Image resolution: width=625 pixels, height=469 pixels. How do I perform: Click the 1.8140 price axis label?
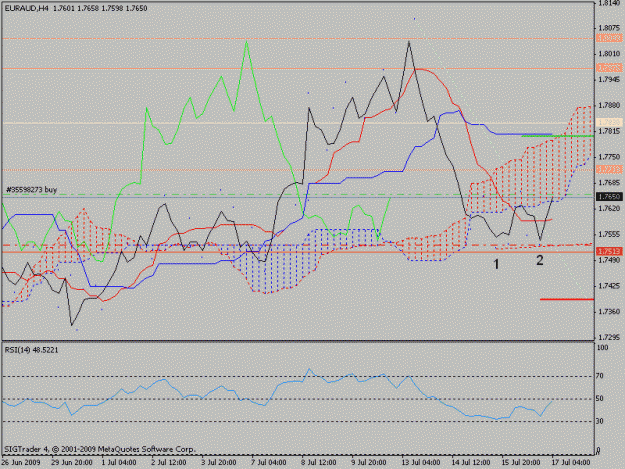(x=610, y=3)
